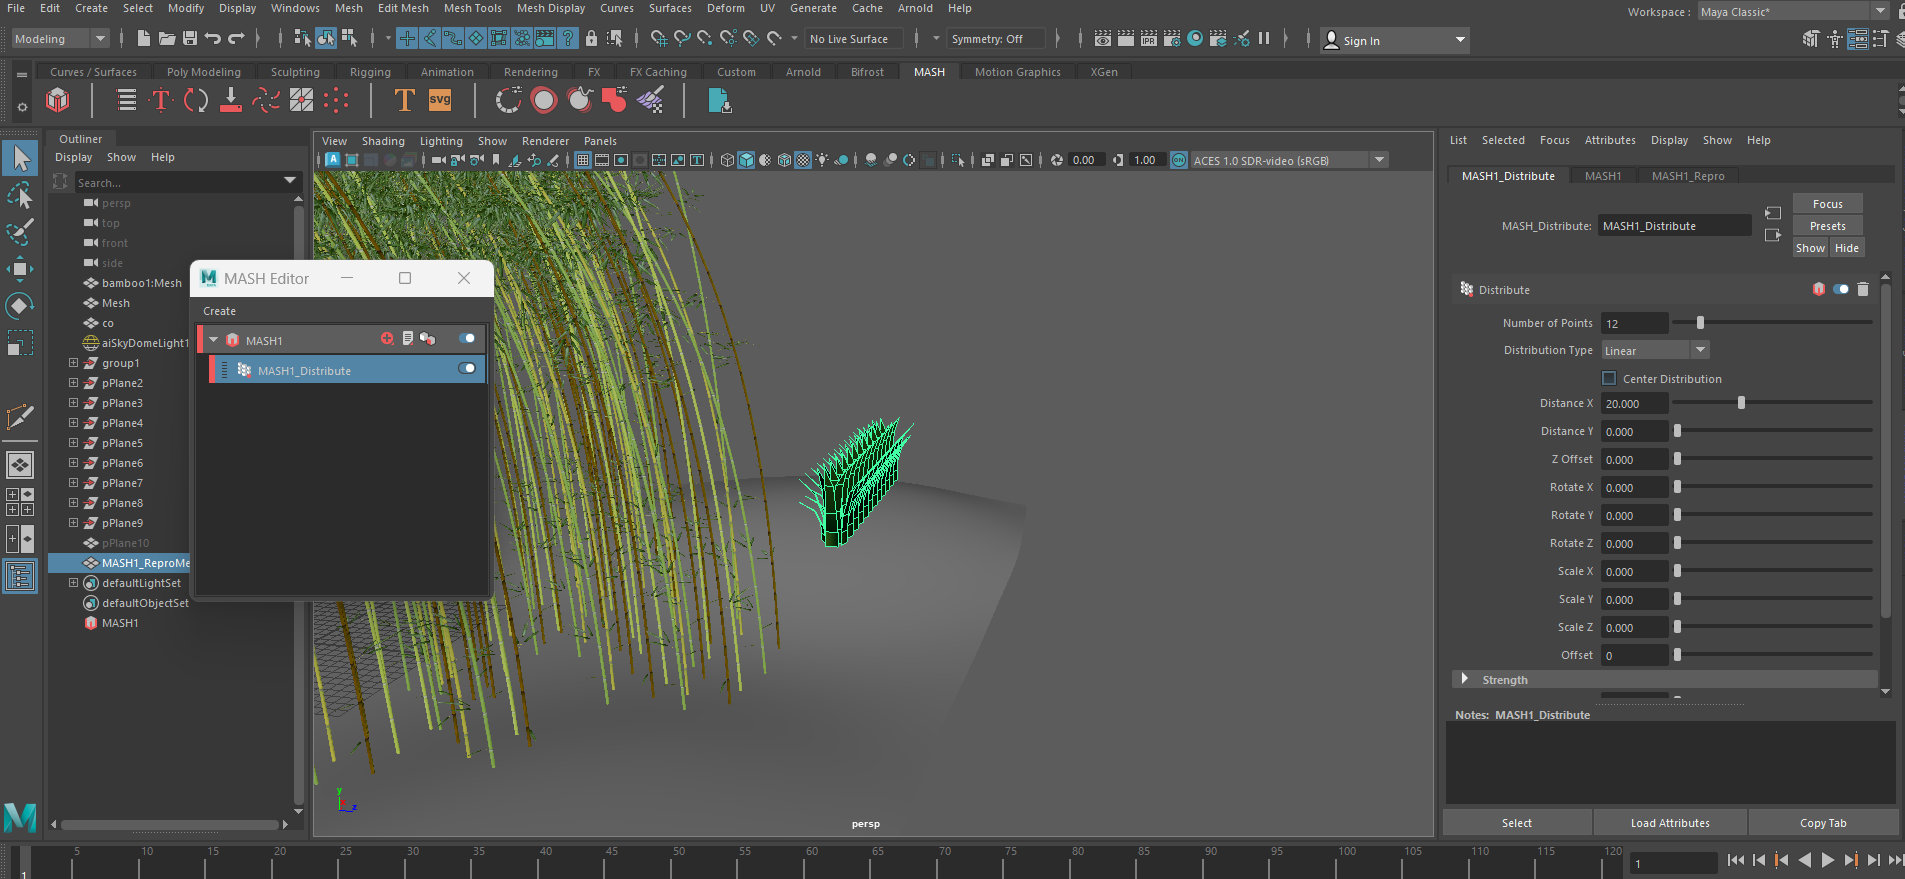Enable the Center Distribution checkbox
Viewport: 1905px width, 879px height.
pyautogui.click(x=1609, y=379)
